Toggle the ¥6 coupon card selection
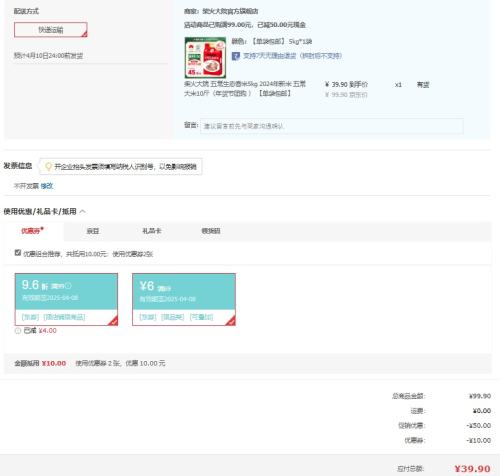Viewport: 500px width, 476px height. pyautogui.click(x=184, y=299)
